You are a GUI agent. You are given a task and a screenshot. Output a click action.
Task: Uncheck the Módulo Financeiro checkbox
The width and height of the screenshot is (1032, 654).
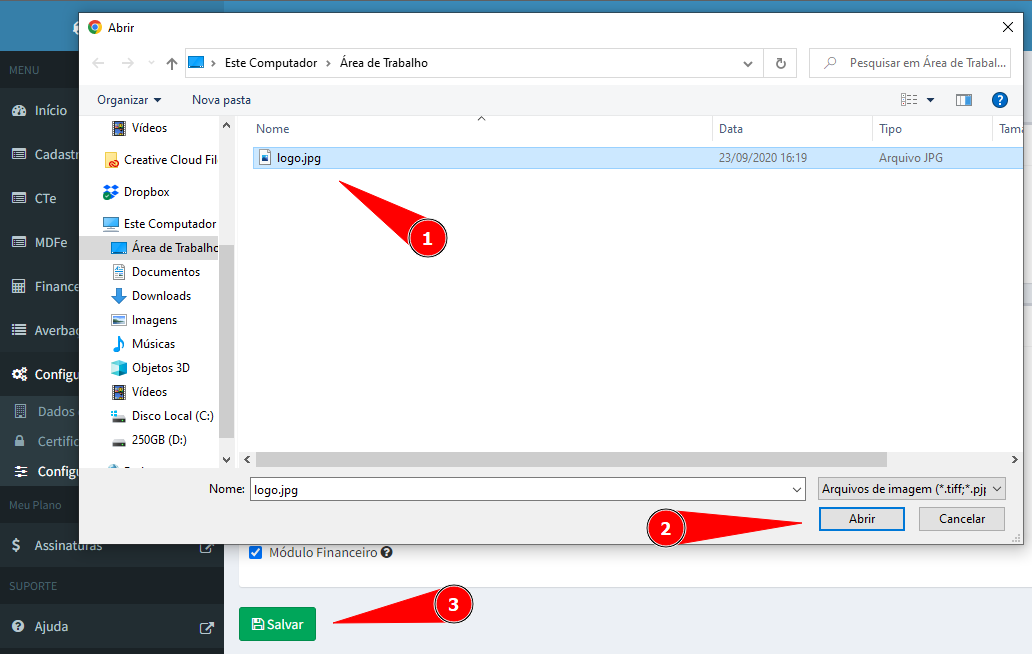click(255, 552)
